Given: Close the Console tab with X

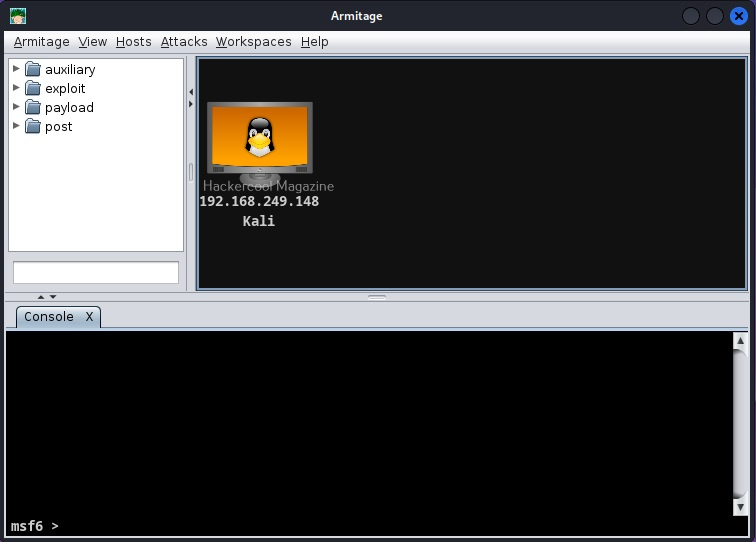Looking at the screenshot, I should coord(89,317).
